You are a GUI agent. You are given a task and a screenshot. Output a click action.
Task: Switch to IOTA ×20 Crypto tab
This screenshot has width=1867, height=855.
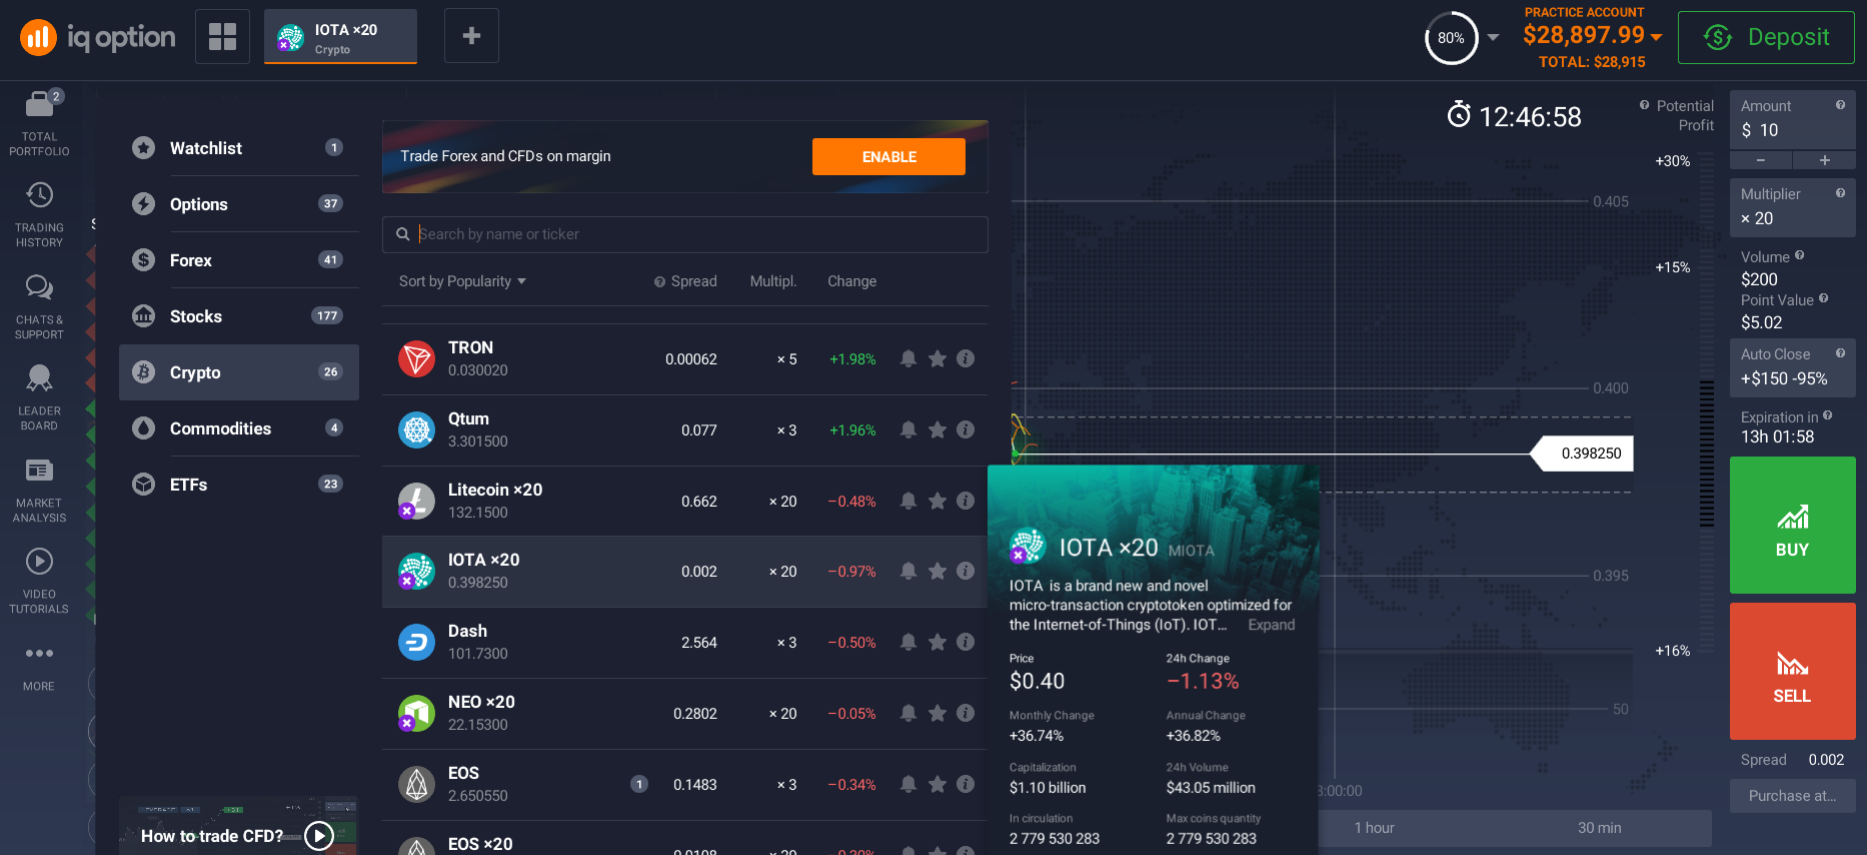340,37
